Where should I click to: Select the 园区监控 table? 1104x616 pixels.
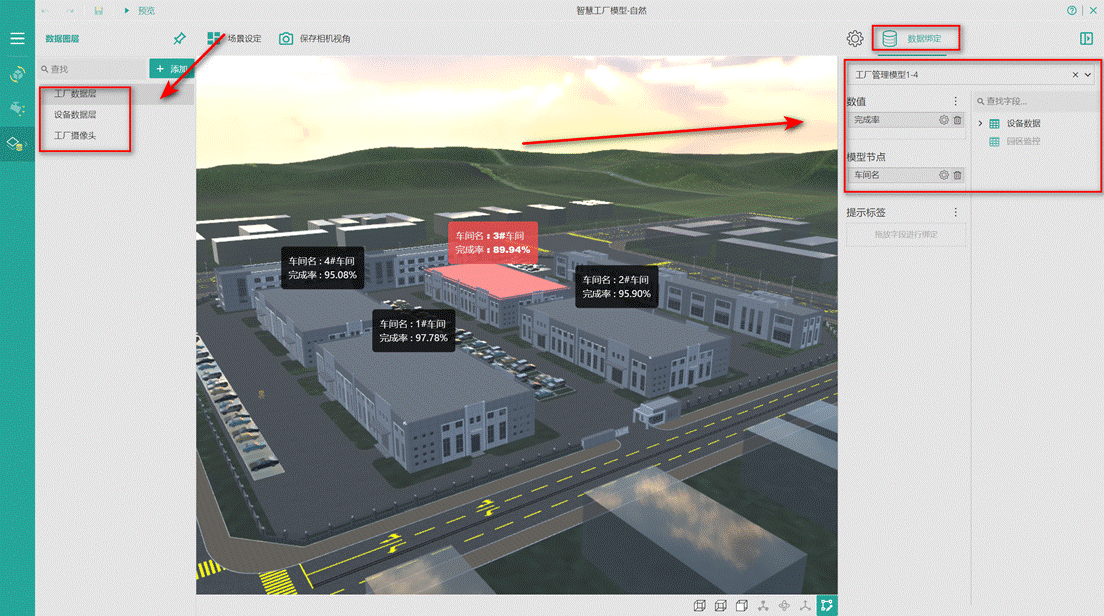click(1015, 142)
